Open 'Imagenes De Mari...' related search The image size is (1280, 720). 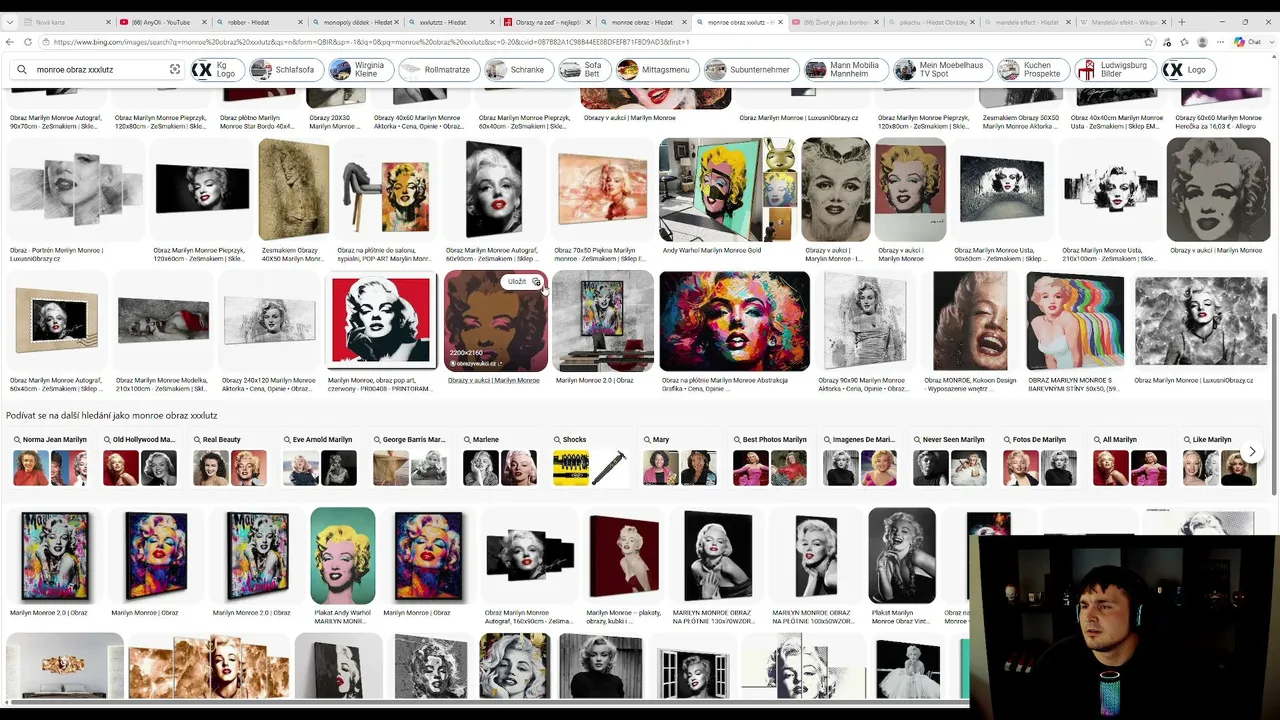click(860, 461)
